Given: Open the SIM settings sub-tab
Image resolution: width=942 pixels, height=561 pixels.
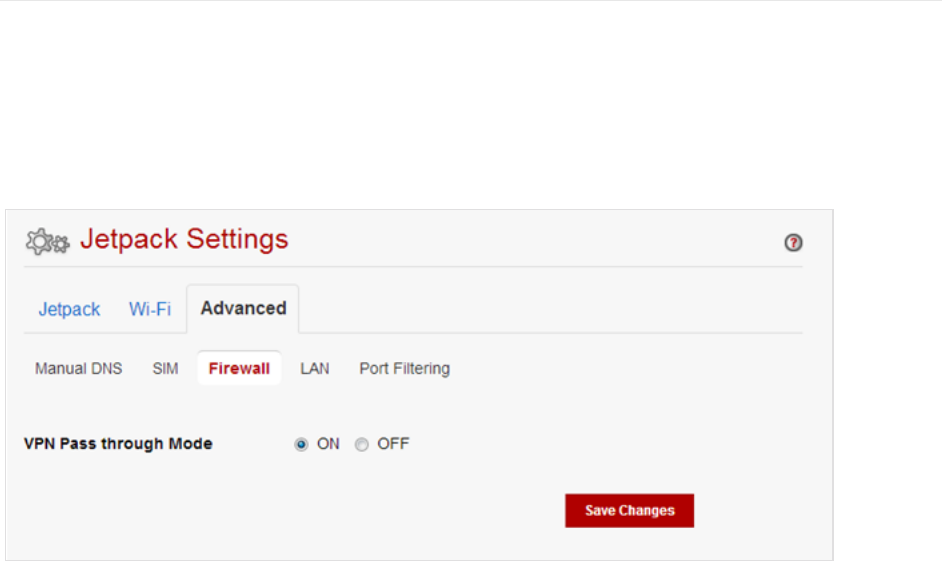Looking at the screenshot, I should tap(165, 369).
